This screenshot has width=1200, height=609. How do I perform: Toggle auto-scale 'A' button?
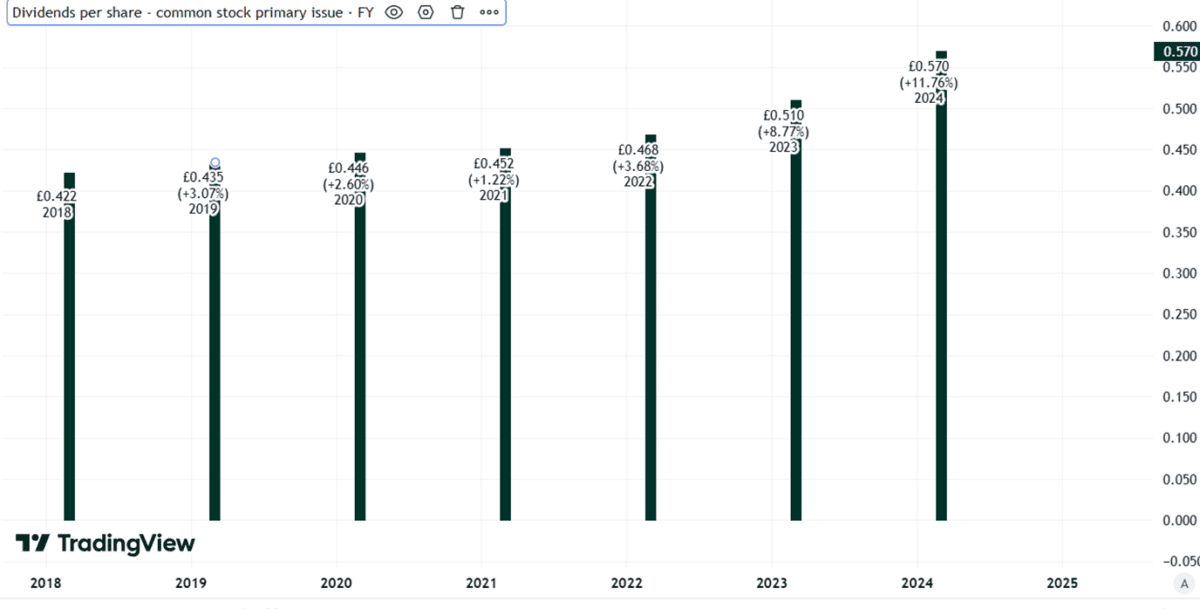[x=1184, y=584]
